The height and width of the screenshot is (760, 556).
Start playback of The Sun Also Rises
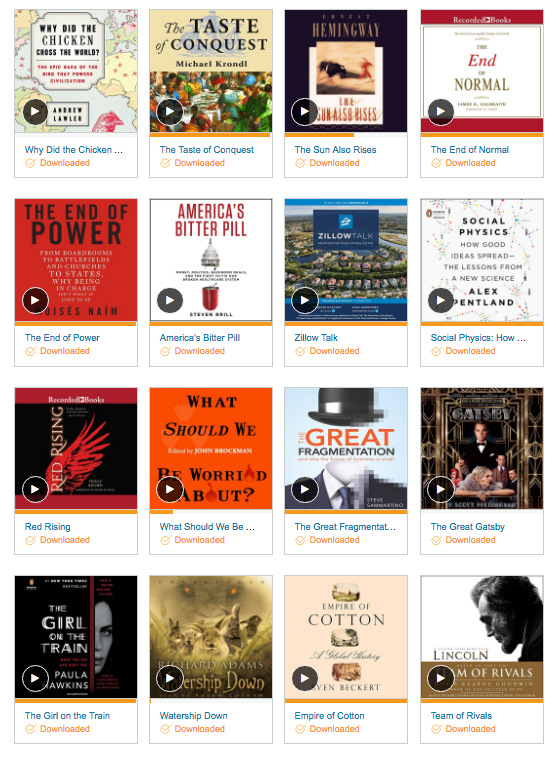304,111
